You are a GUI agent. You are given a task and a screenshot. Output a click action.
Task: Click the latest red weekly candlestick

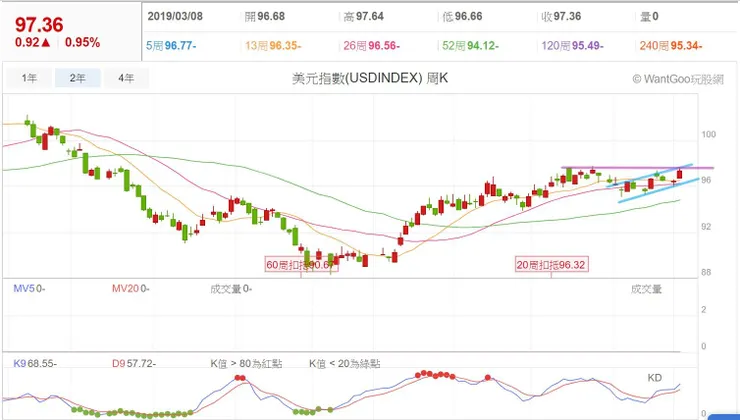click(680, 174)
